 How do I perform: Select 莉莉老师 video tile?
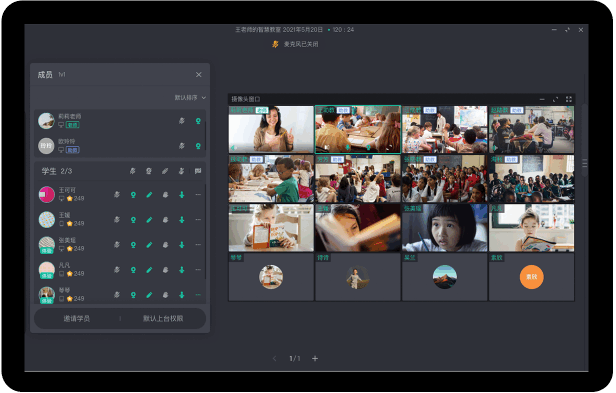click(x=271, y=129)
